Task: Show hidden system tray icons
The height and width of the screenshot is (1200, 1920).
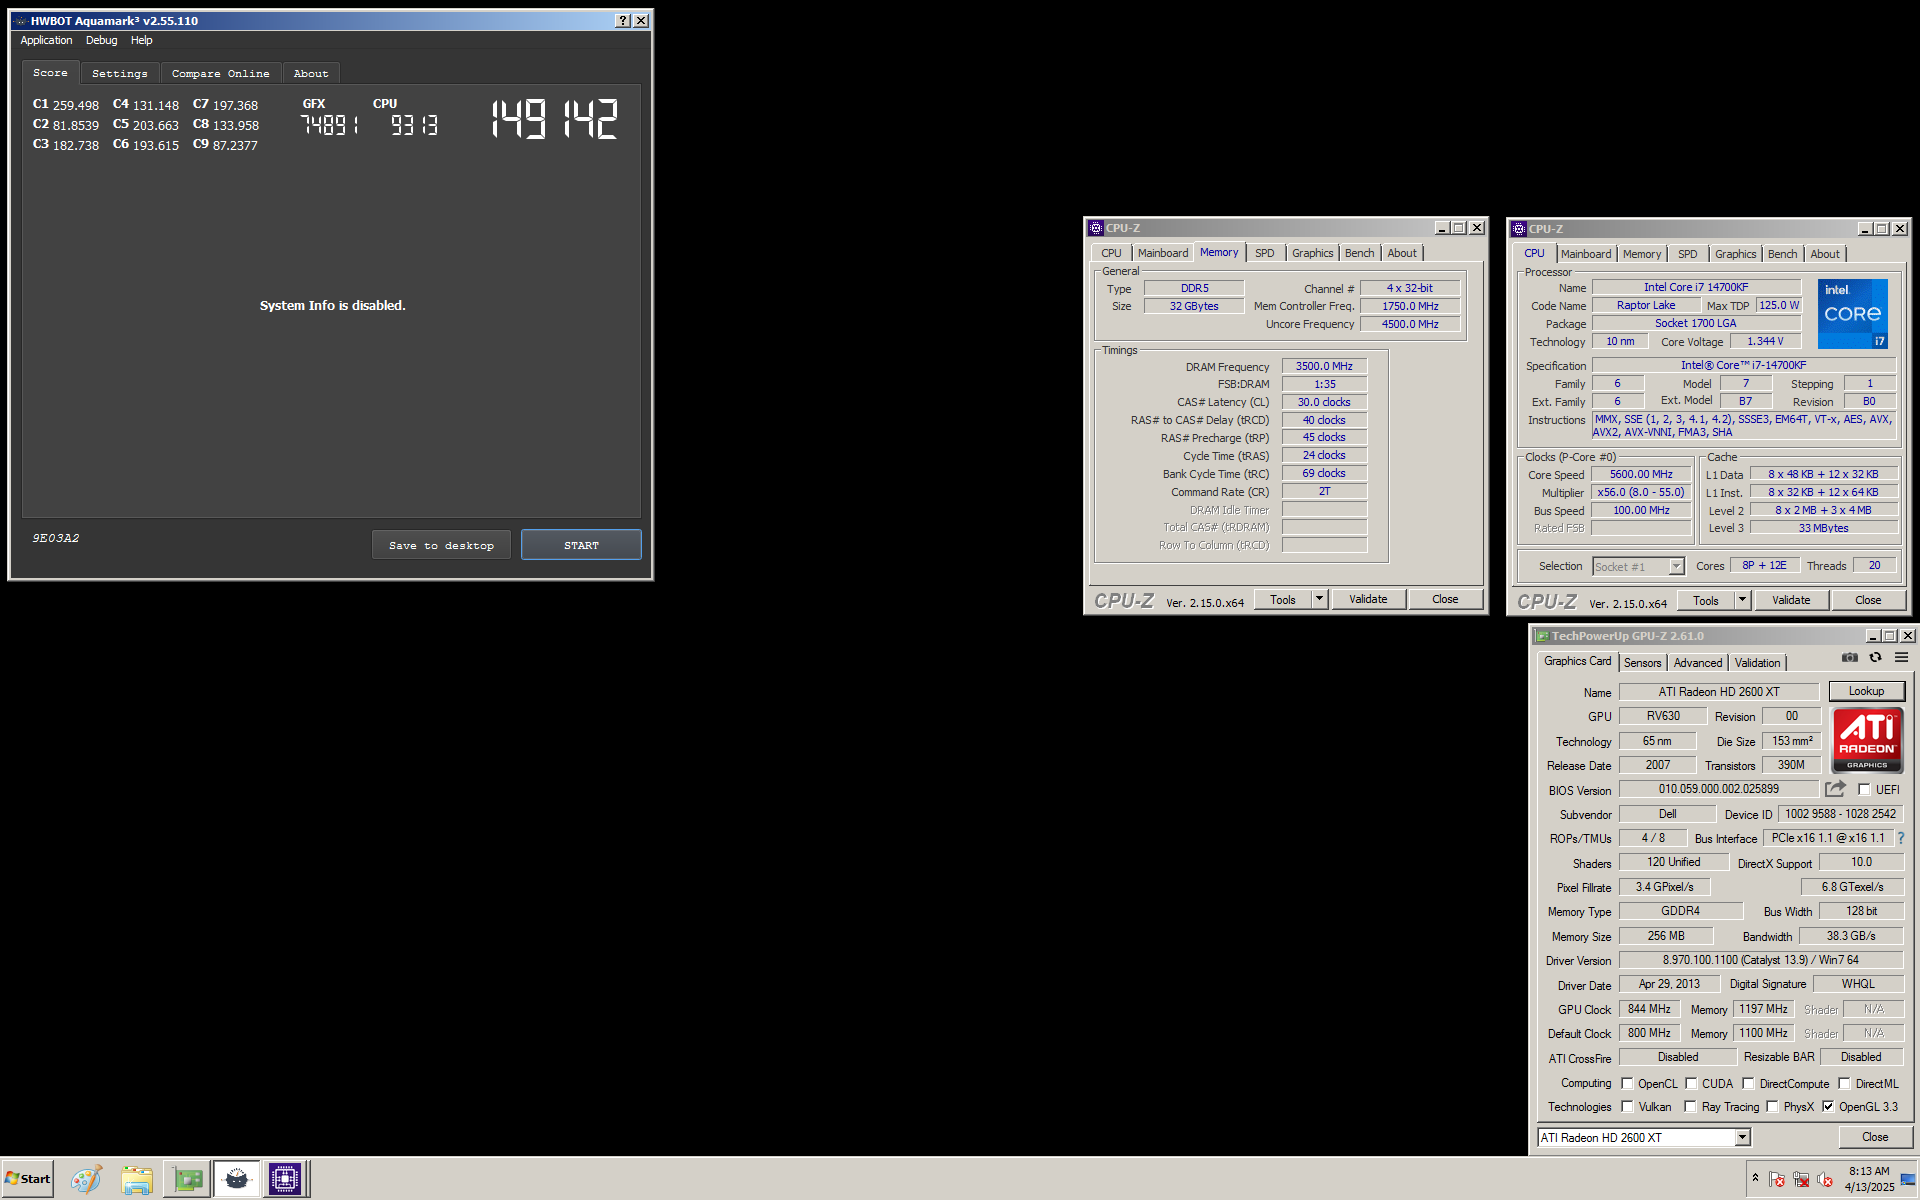Action: (1755, 1178)
